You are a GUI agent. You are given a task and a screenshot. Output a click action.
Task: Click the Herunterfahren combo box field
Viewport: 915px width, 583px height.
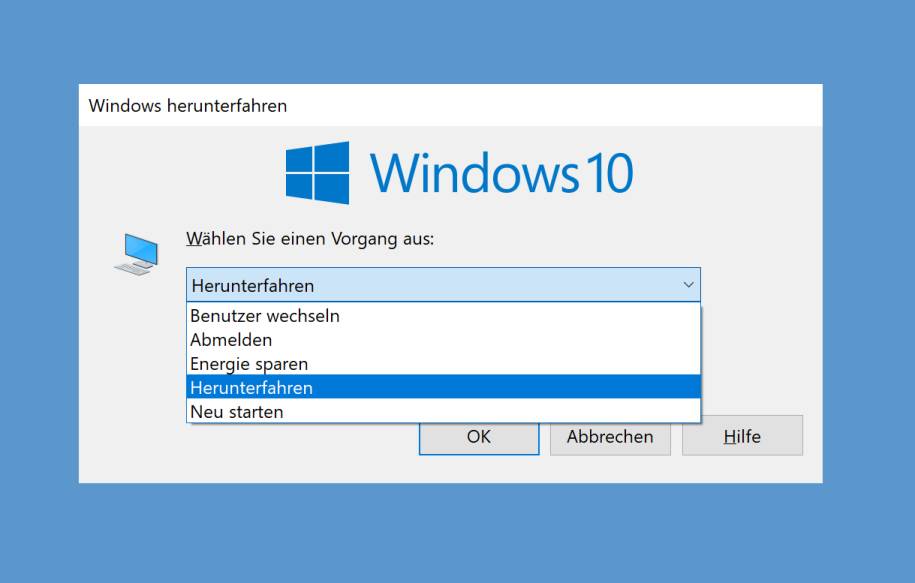pyautogui.click(x=443, y=285)
